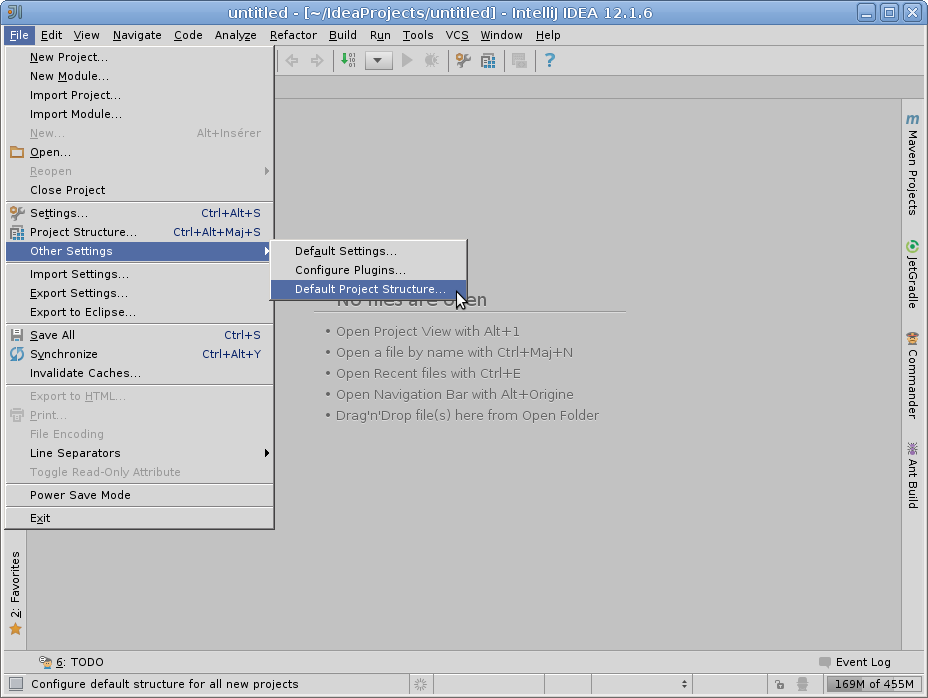The width and height of the screenshot is (928, 698).
Task: Click the read-only lock icon in status bar
Action: [x=779, y=684]
